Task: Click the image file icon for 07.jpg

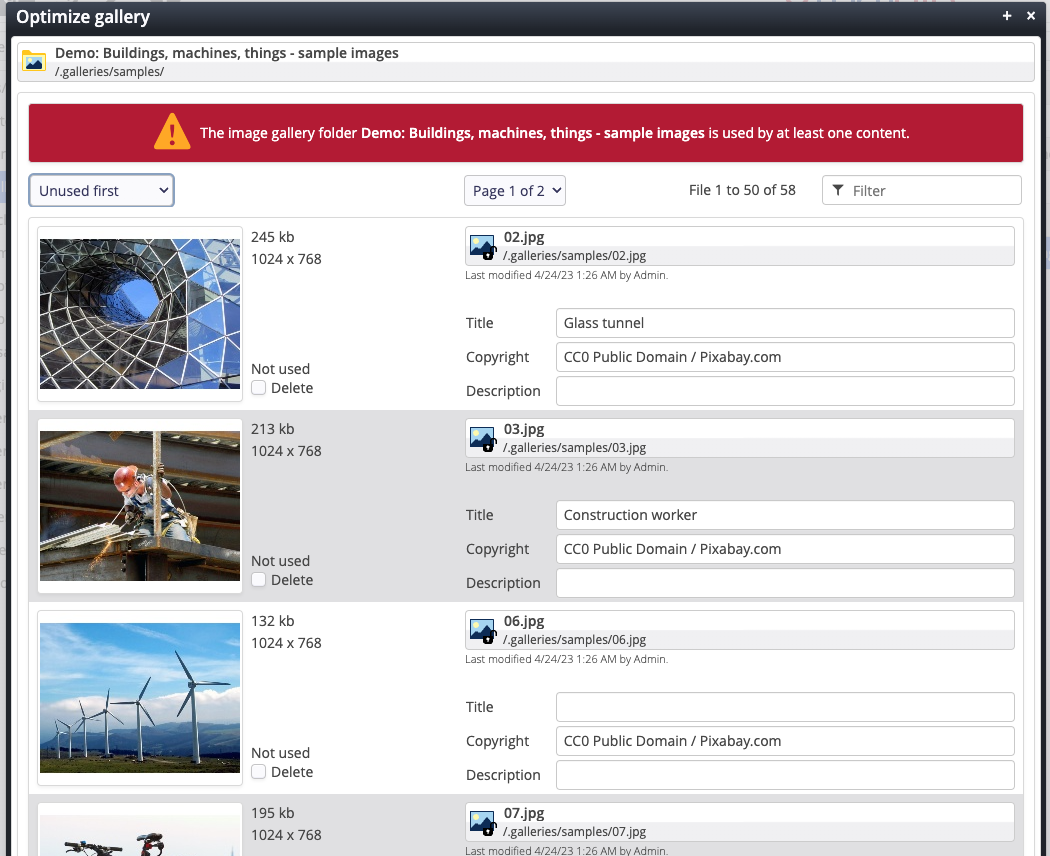Action: click(x=482, y=823)
